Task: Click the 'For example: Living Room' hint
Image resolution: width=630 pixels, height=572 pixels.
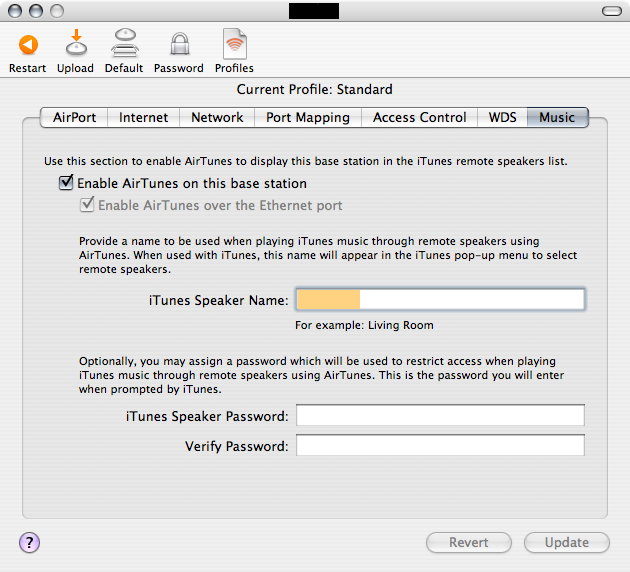Action: pos(364,325)
